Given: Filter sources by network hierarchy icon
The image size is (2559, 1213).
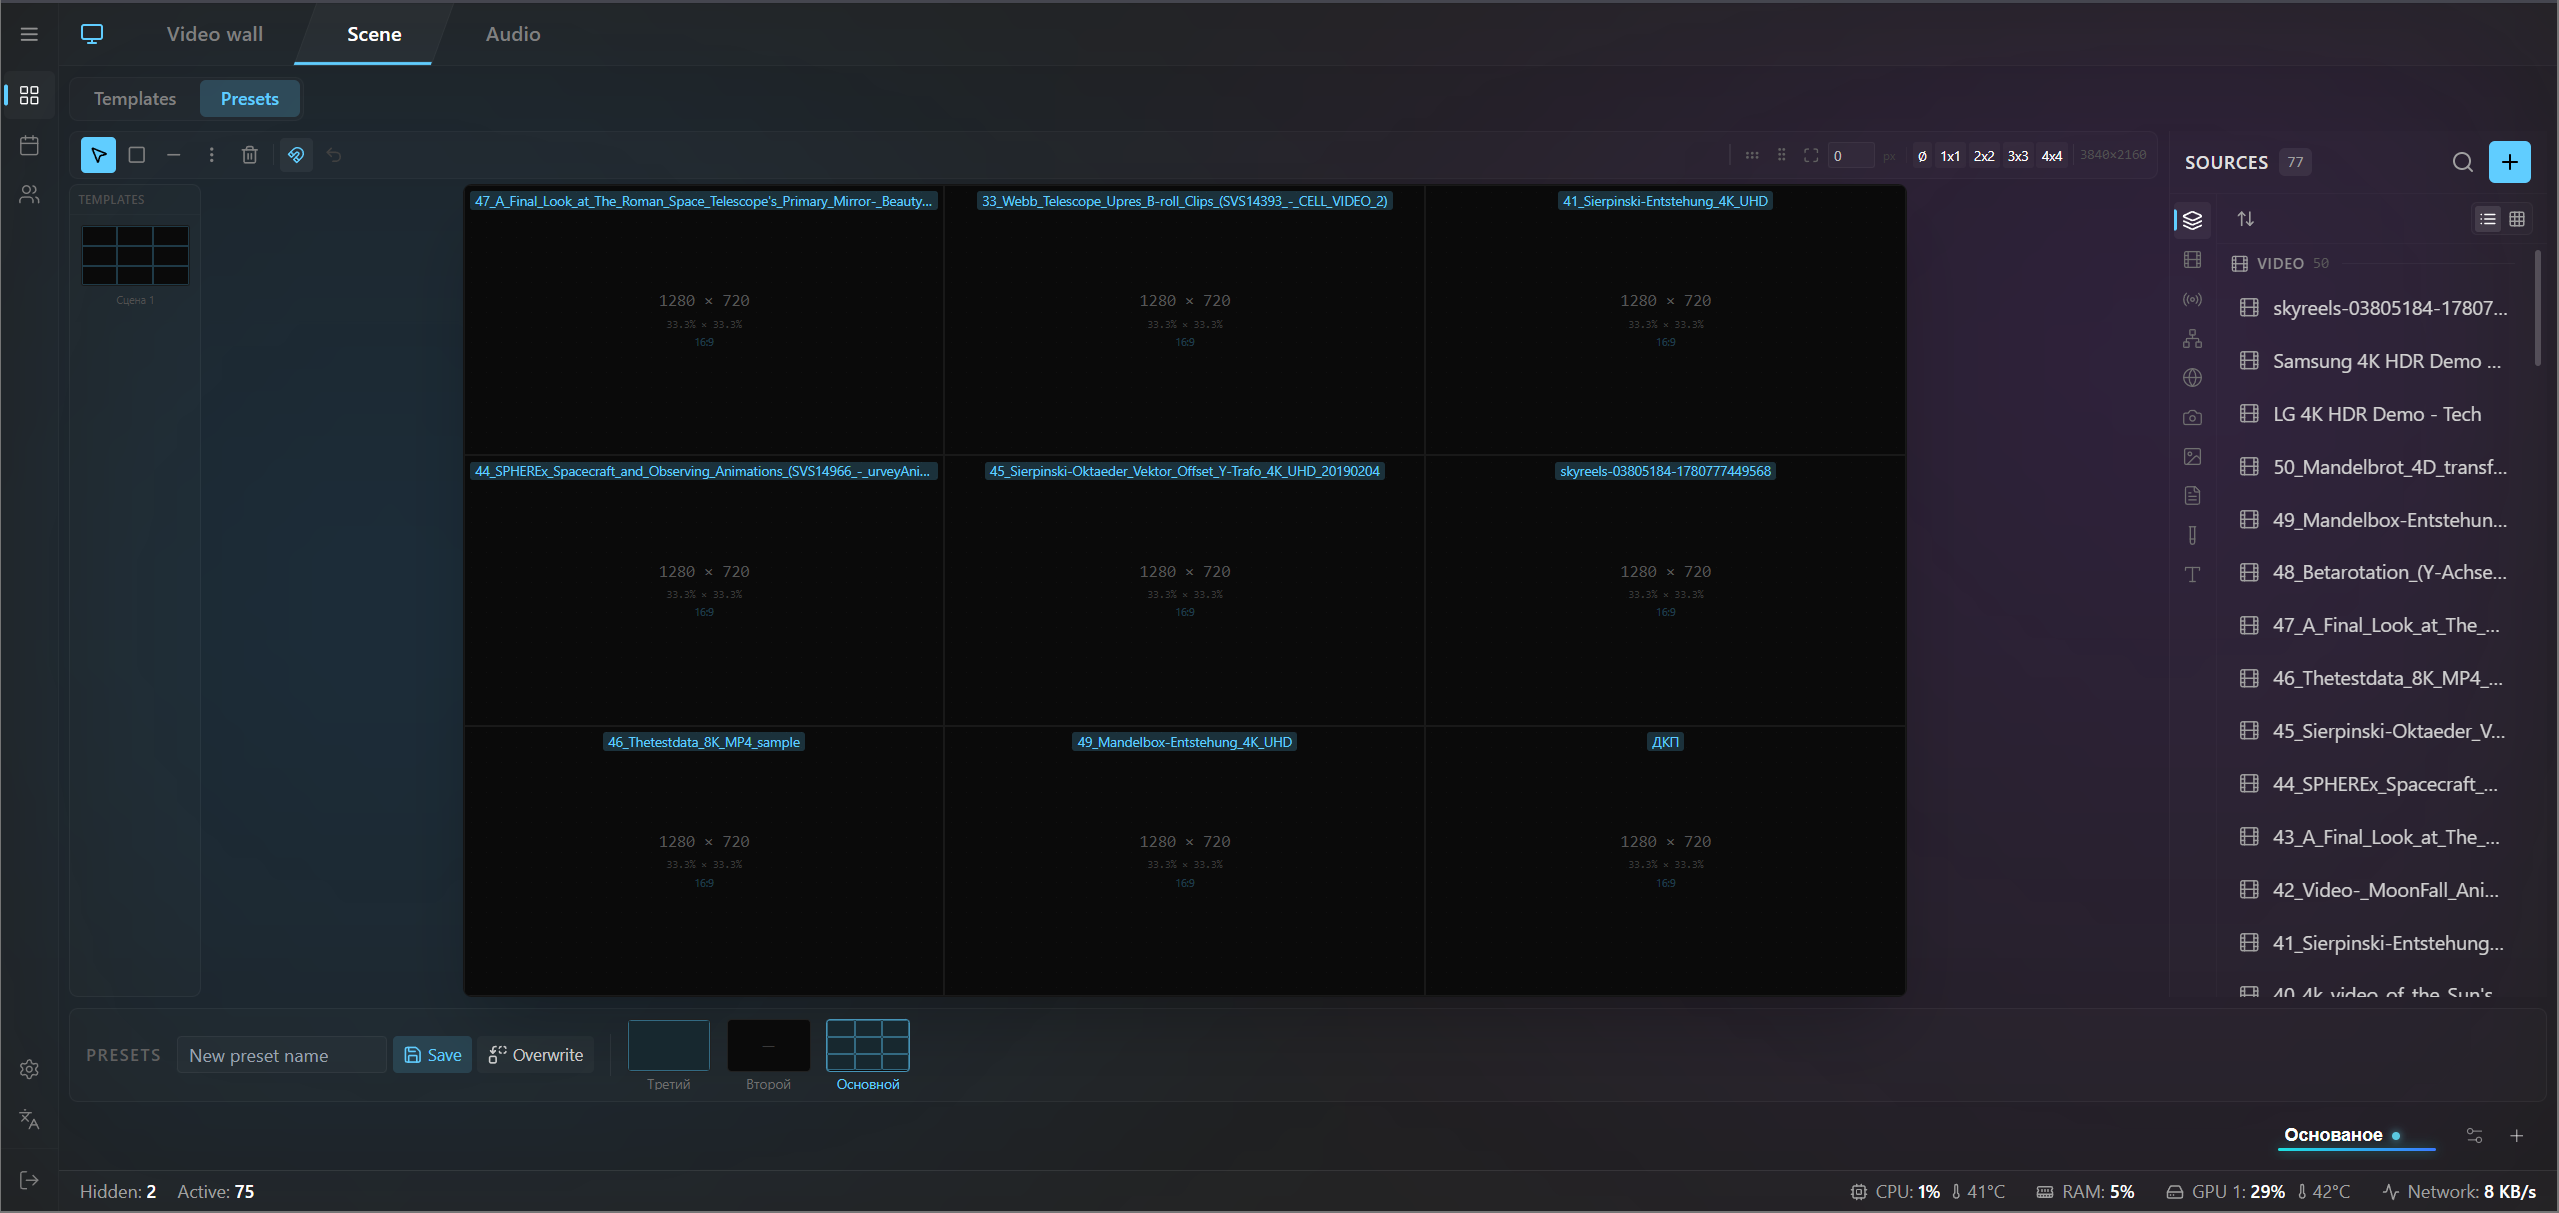Looking at the screenshot, I should coord(2193,339).
